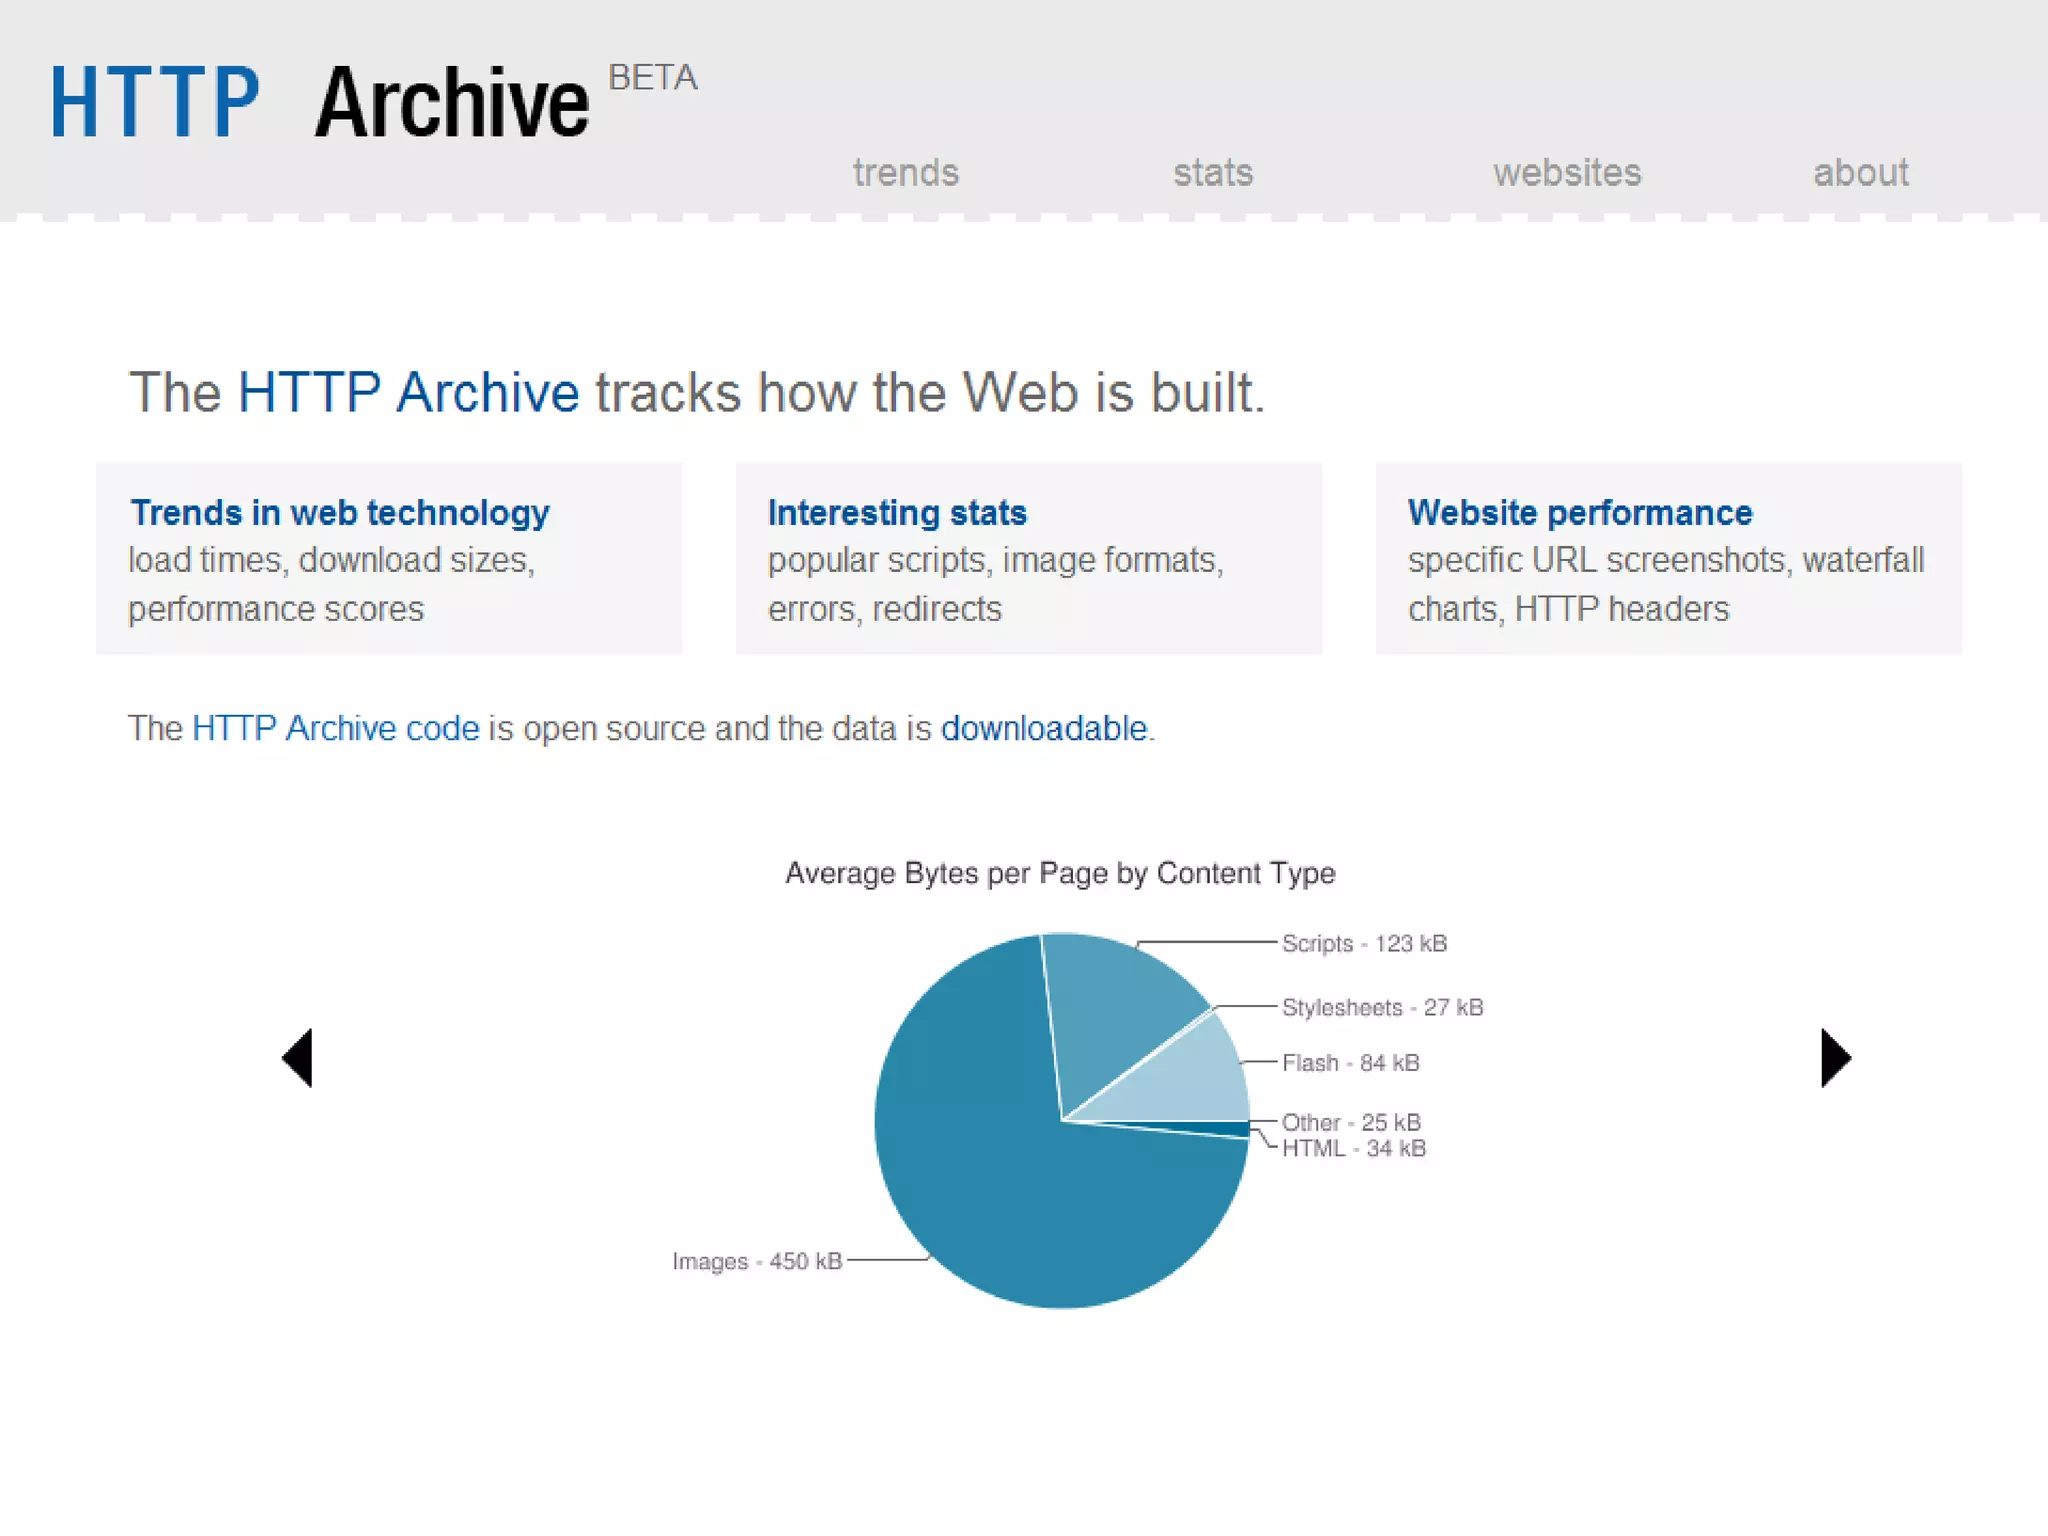Click the text popular scripts, image formats
2048x1536 pixels.
[996, 560]
